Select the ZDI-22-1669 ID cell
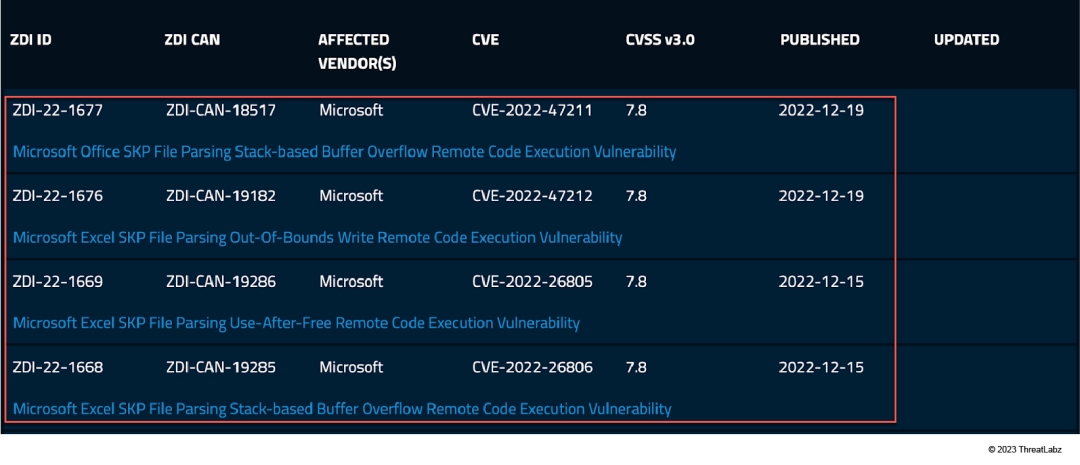 tap(58, 282)
